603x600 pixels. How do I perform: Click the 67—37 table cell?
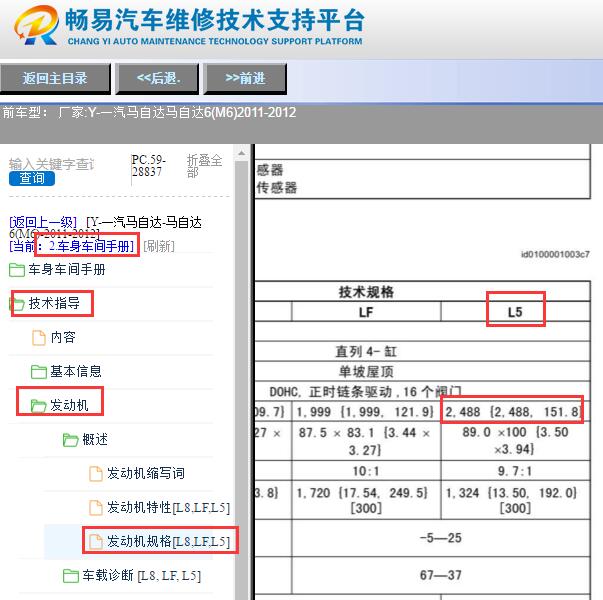click(440, 575)
